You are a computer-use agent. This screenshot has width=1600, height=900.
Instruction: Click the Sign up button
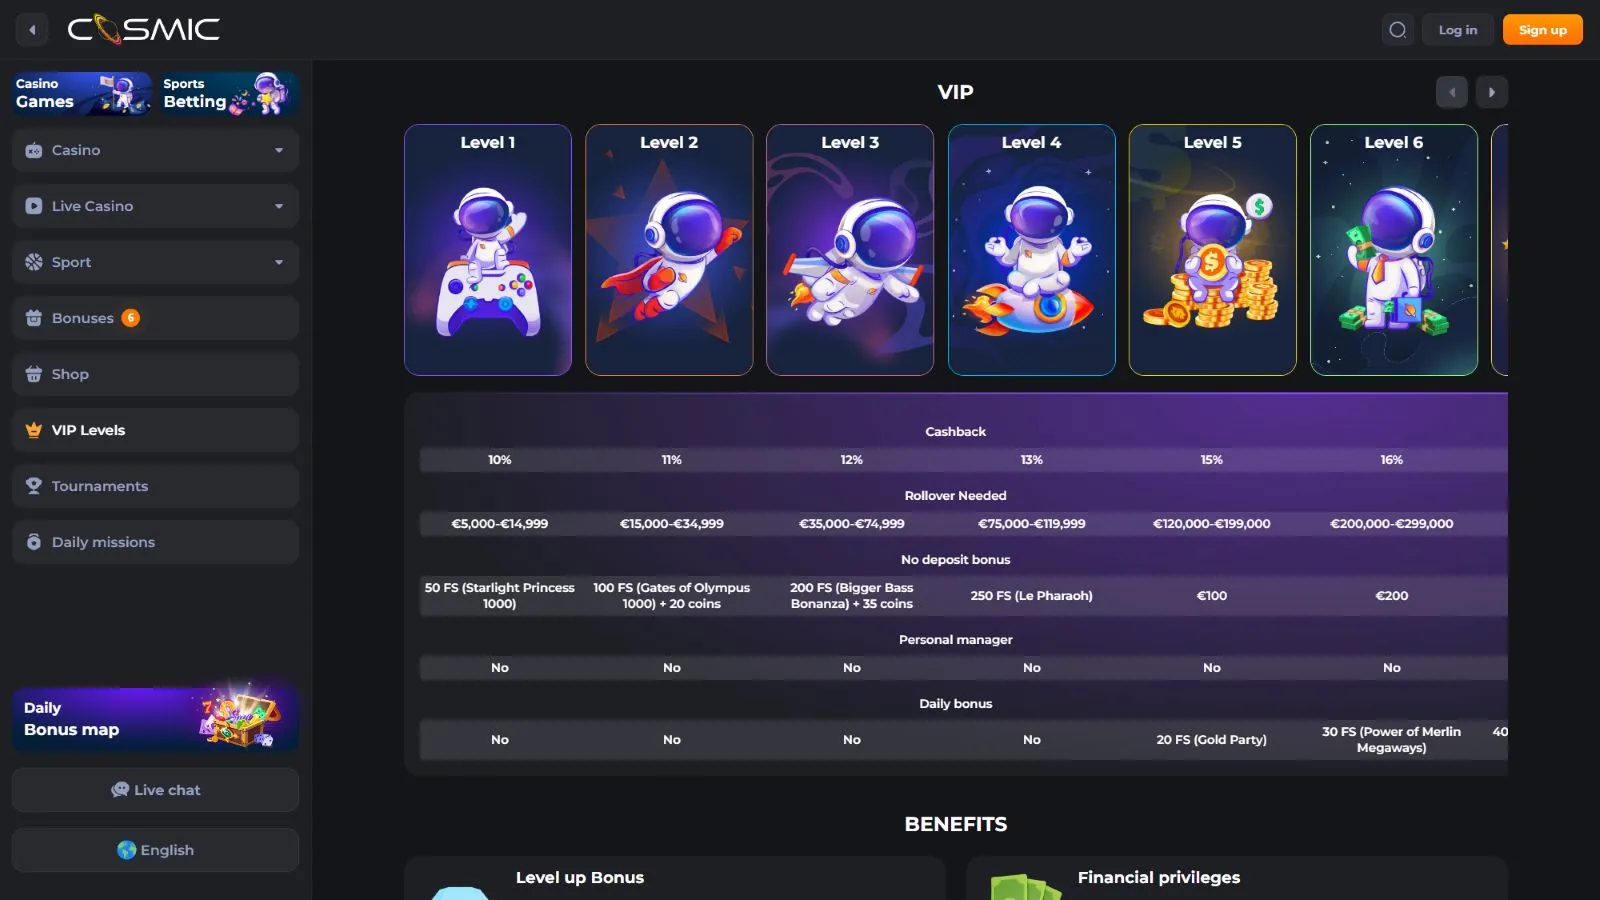tap(1543, 30)
